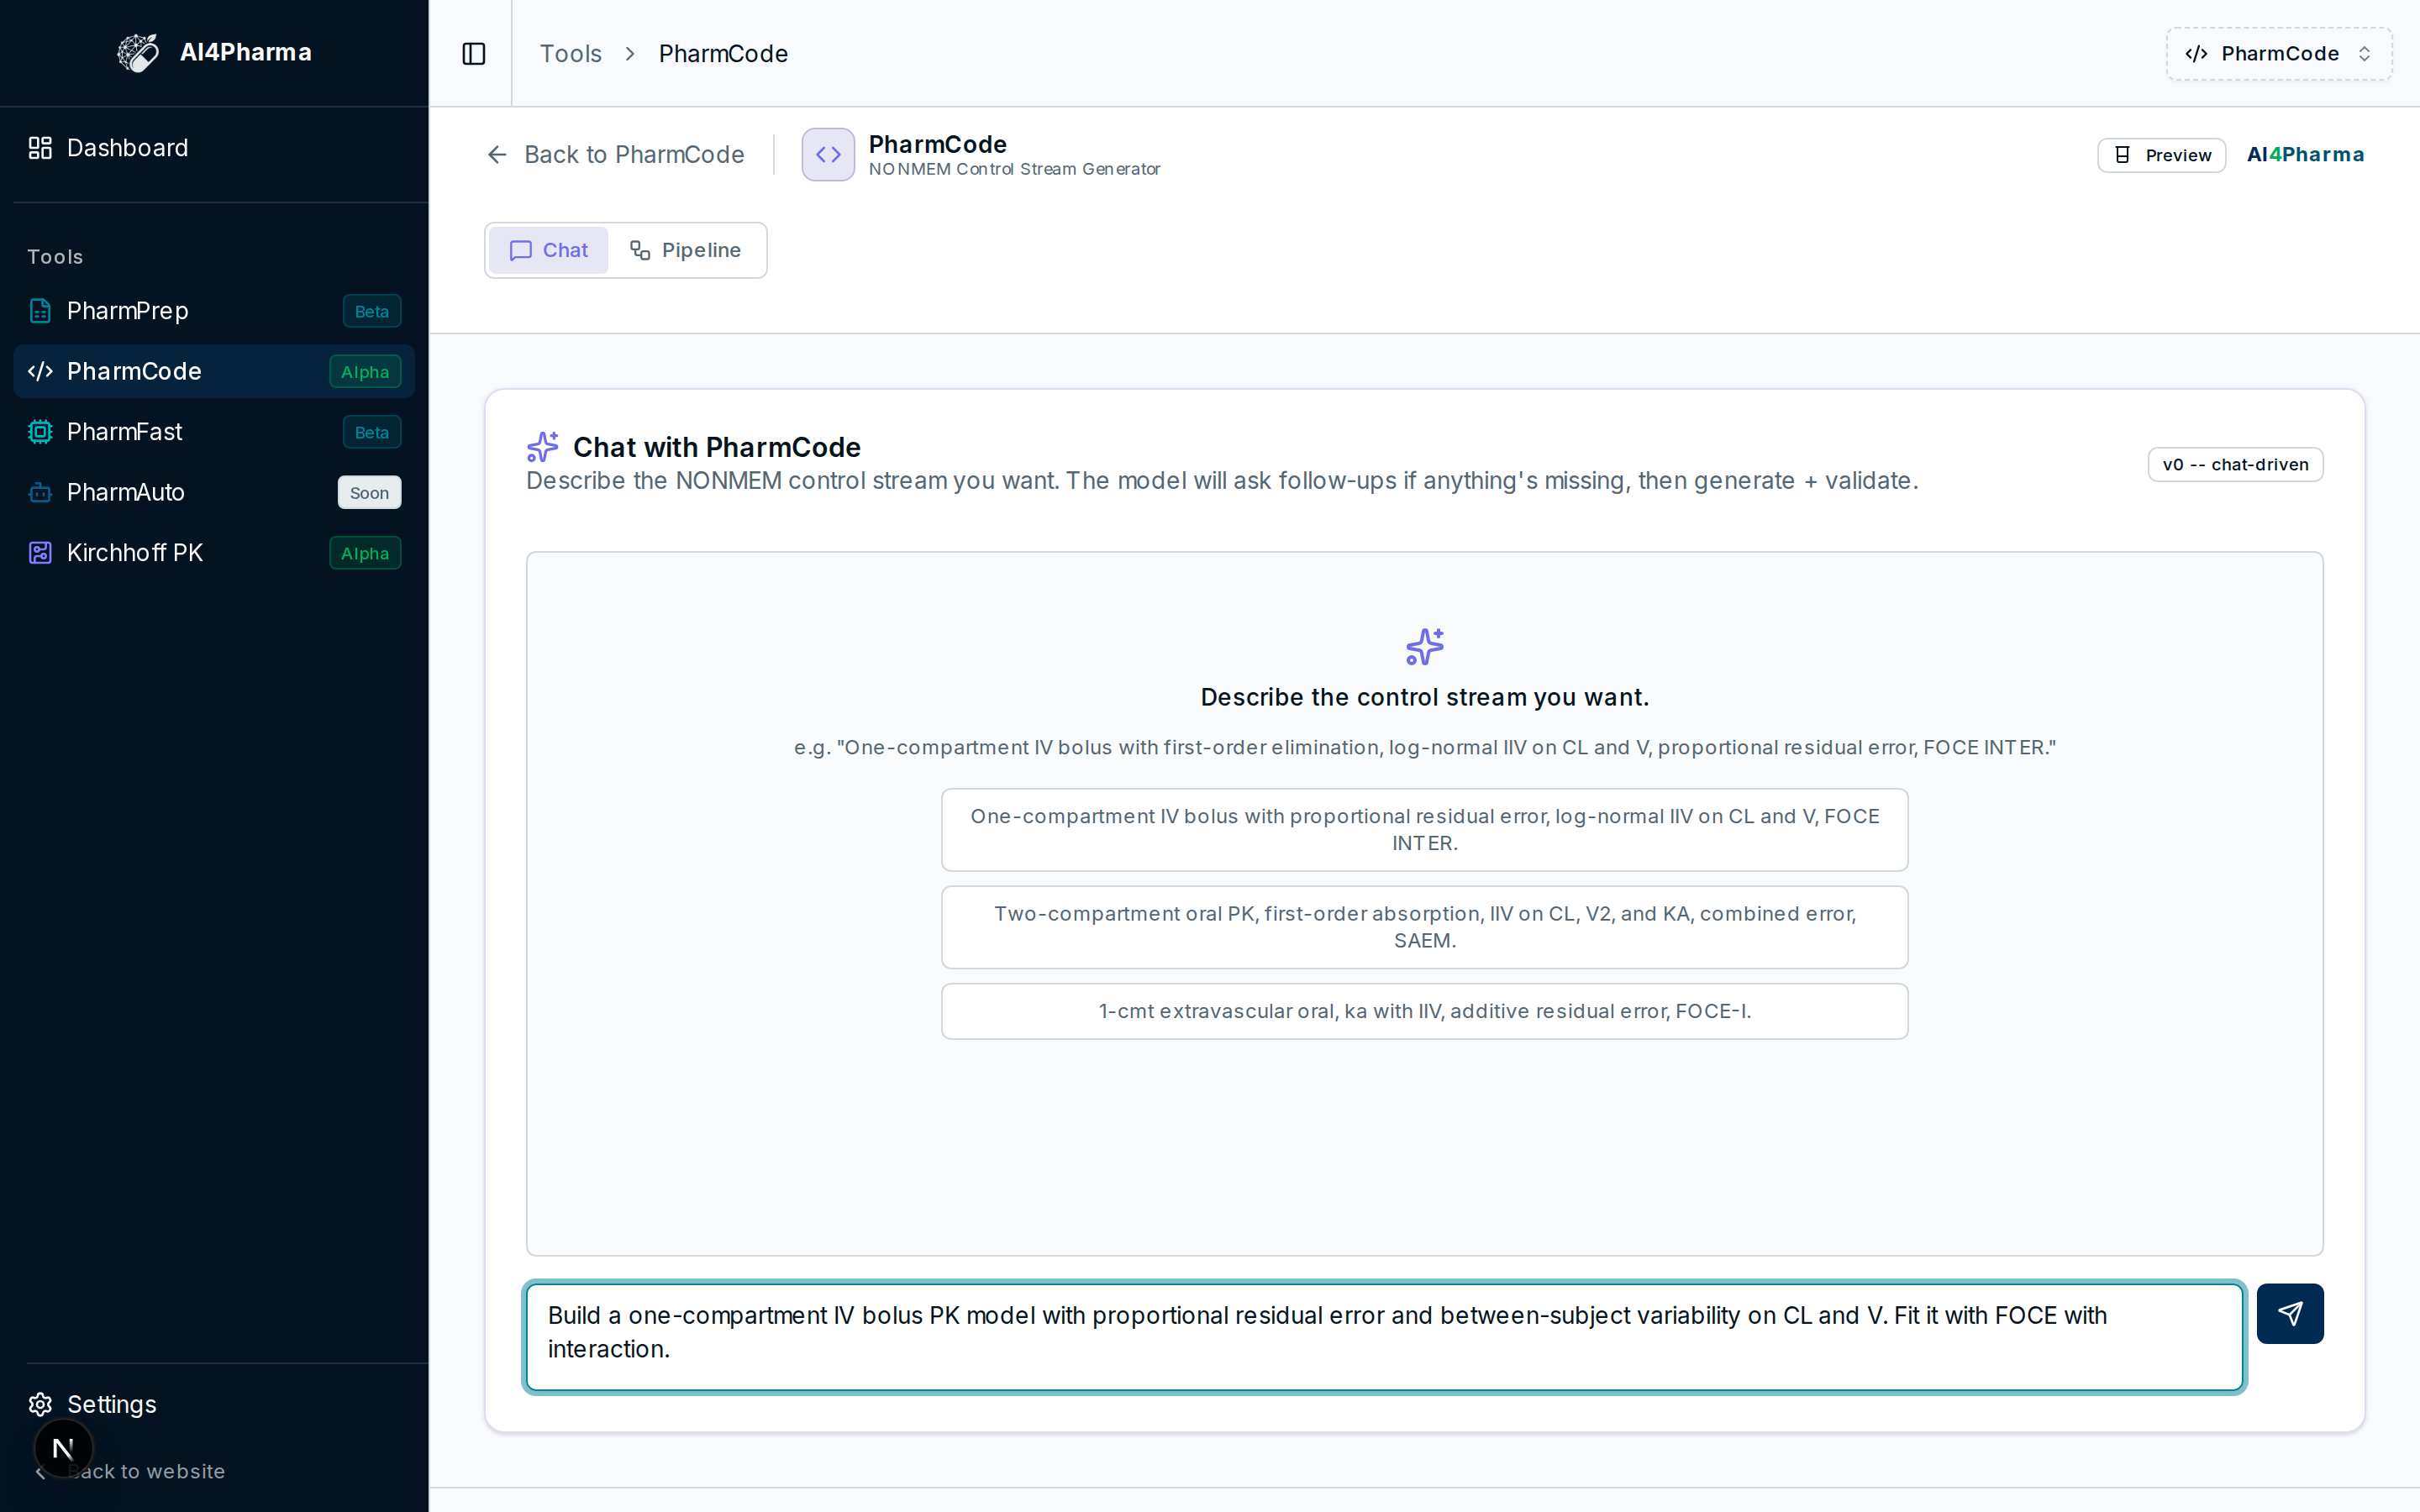The image size is (2420, 1512).
Task: Click the send message arrow button
Action: 2289,1313
